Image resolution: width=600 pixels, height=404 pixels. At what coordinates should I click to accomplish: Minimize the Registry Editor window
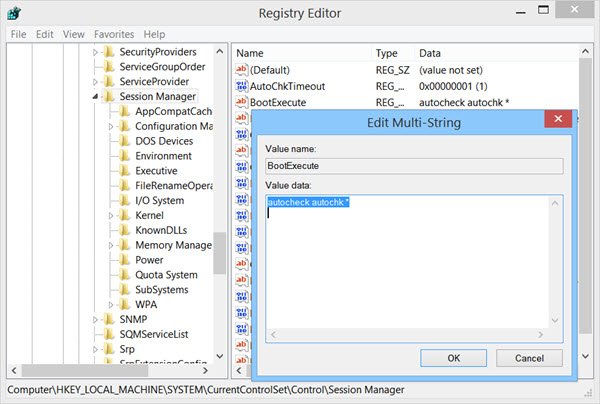point(520,11)
